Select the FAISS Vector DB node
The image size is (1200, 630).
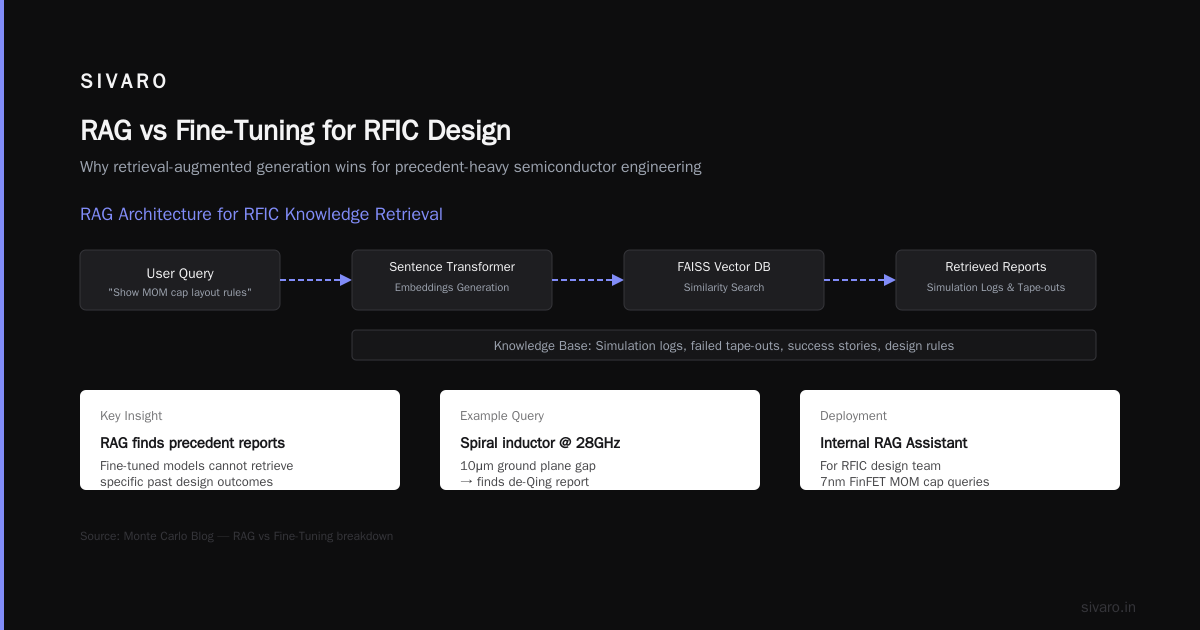pyautogui.click(x=724, y=280)
